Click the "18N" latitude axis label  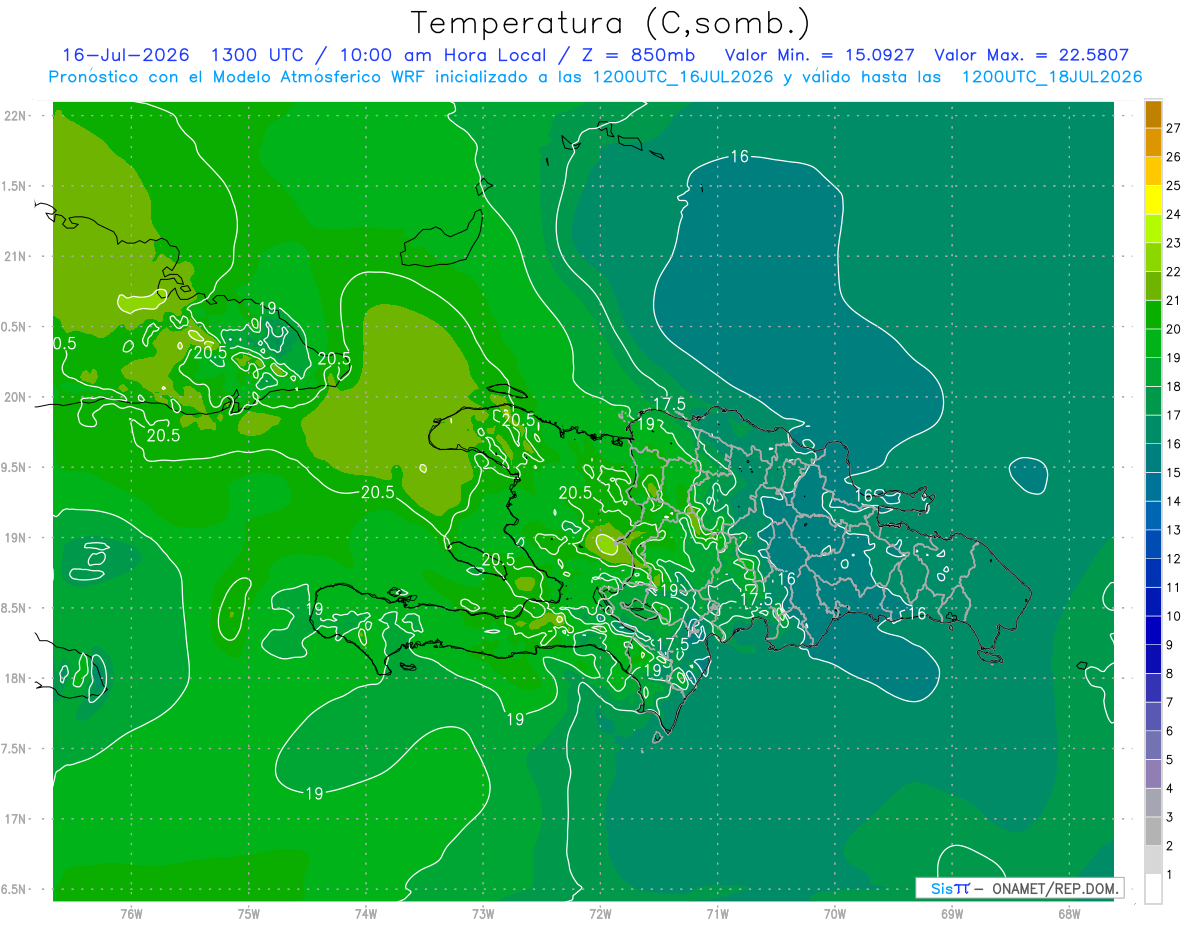[x=15, y=679]
